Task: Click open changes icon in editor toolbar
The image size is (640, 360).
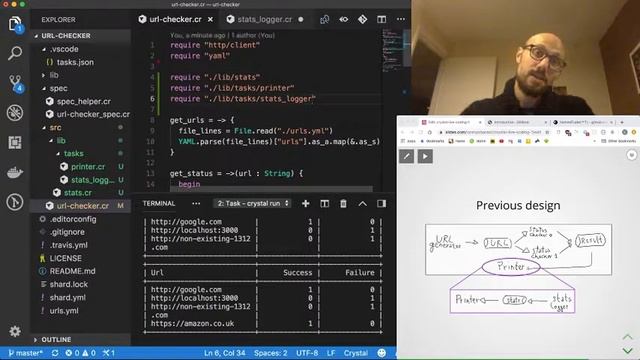Action: tap(324, 19)
